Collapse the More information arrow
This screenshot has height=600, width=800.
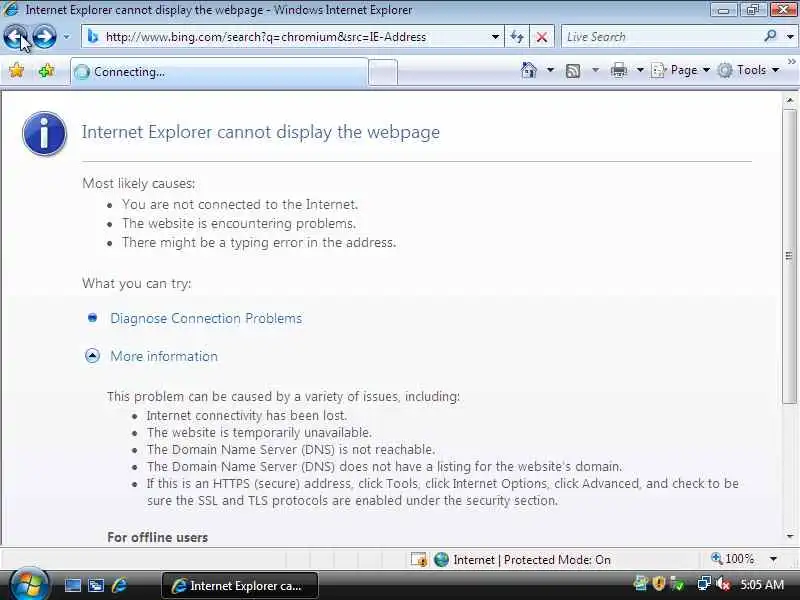[x=92, y=356]
